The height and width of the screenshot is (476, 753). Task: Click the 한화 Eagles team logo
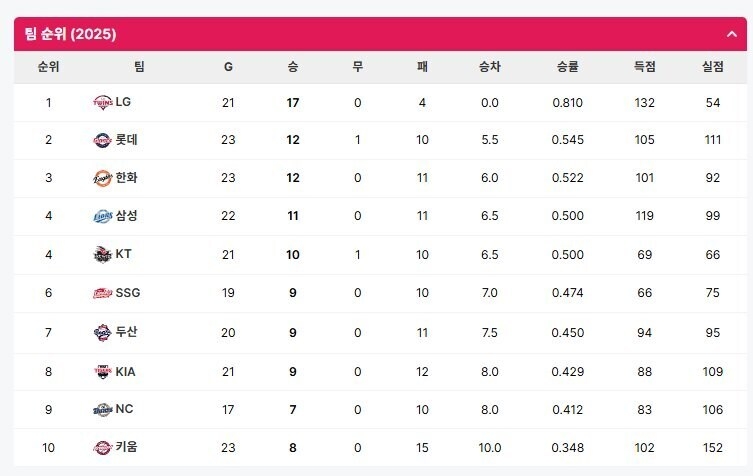102,178
